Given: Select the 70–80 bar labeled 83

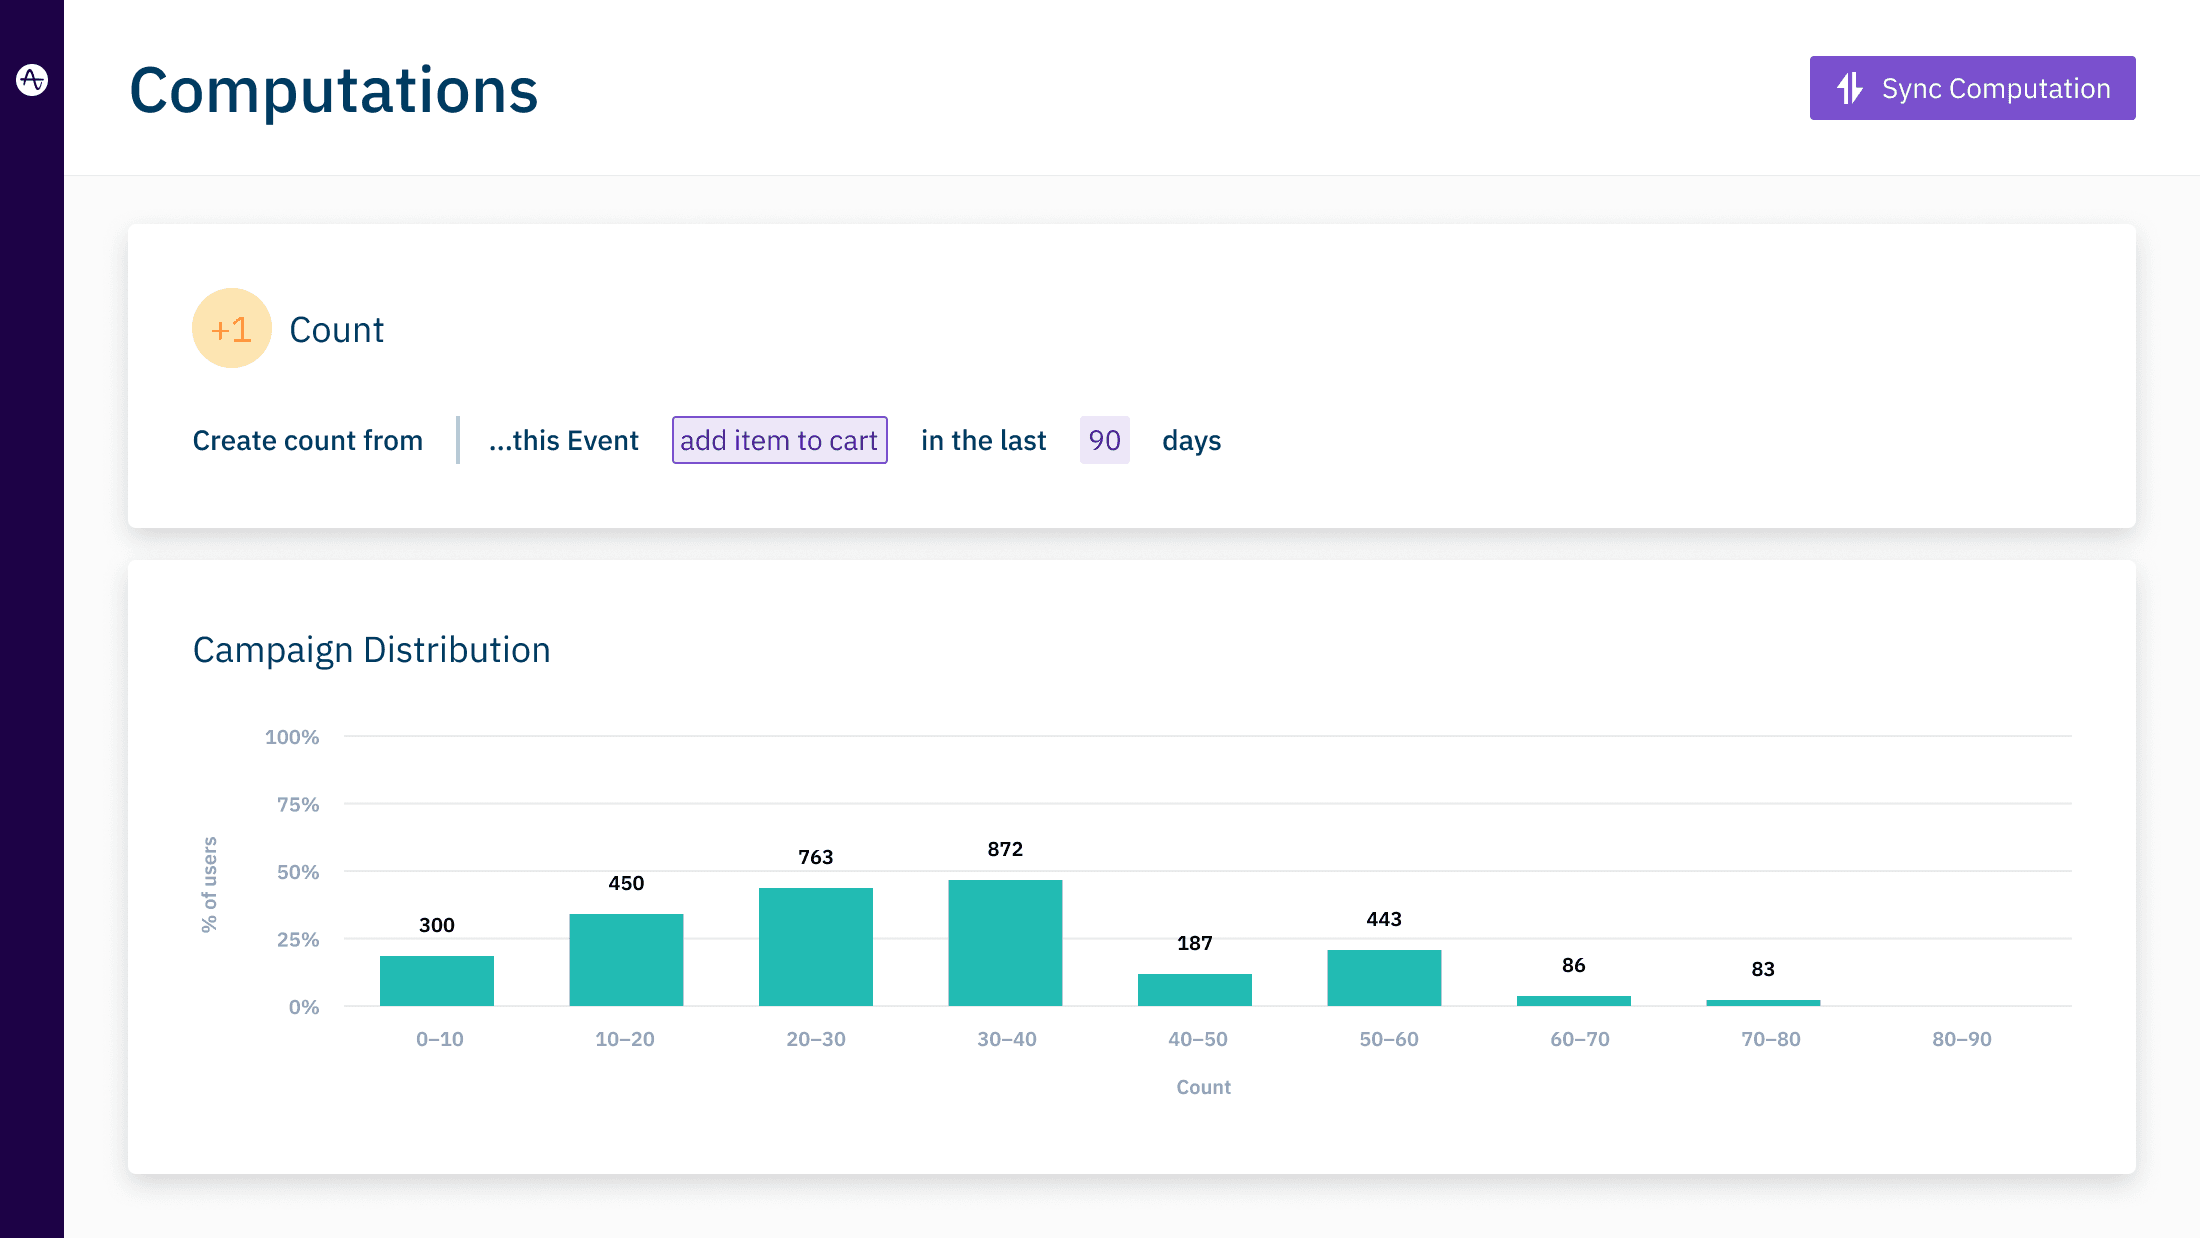Looking at the screenshot, I should tap(1763, 1002).
